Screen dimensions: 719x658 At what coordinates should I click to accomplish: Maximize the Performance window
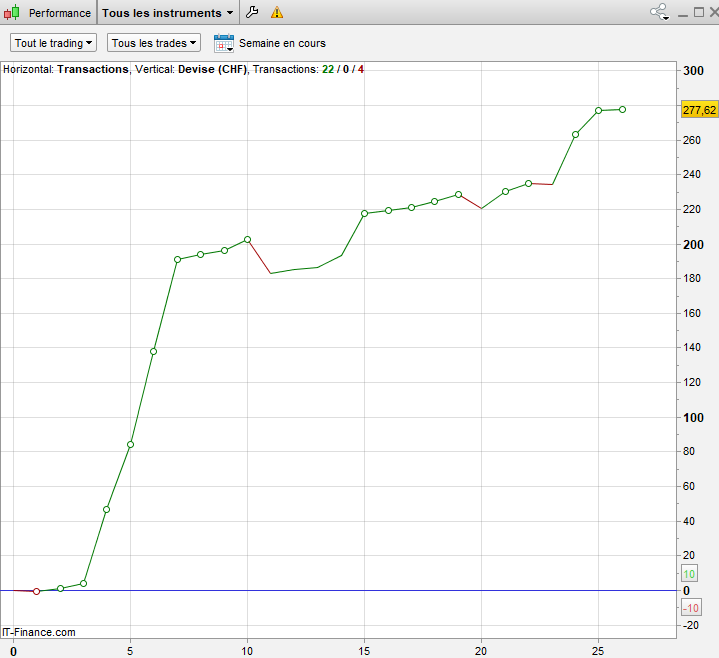click(x=699, y=12)
